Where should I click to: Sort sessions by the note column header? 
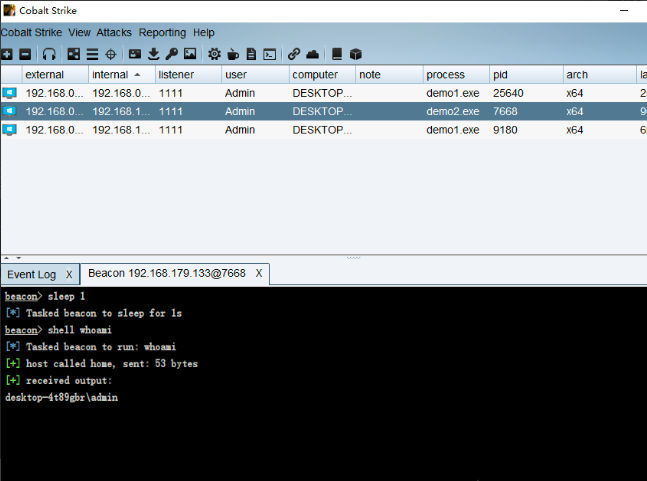(389, 75)
